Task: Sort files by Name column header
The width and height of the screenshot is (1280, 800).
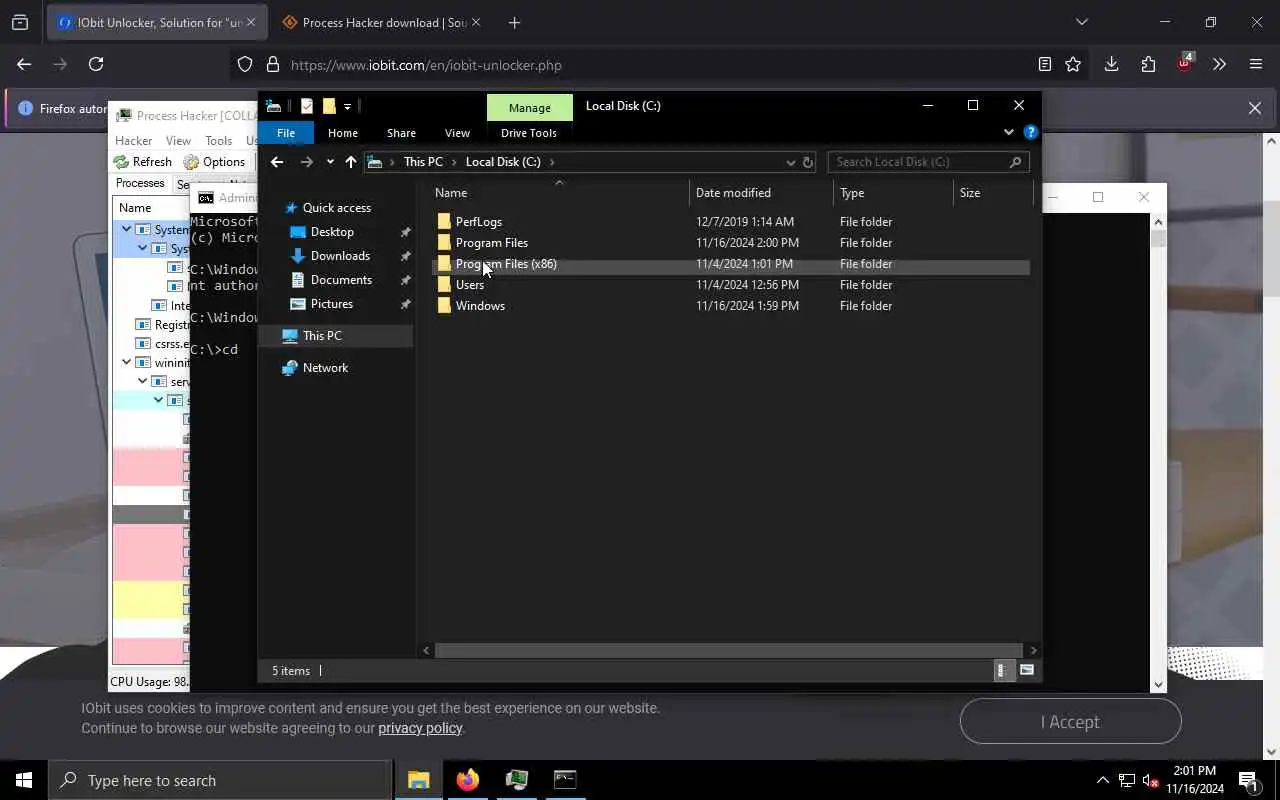Action: coord(559,193)
